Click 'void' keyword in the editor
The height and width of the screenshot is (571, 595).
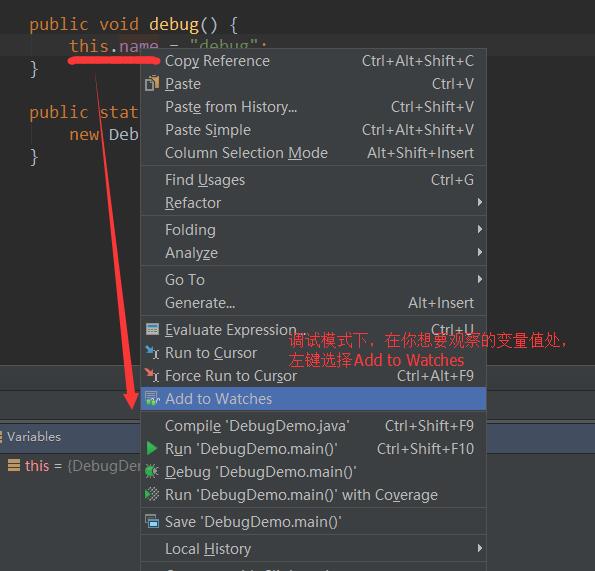[119, 25]
